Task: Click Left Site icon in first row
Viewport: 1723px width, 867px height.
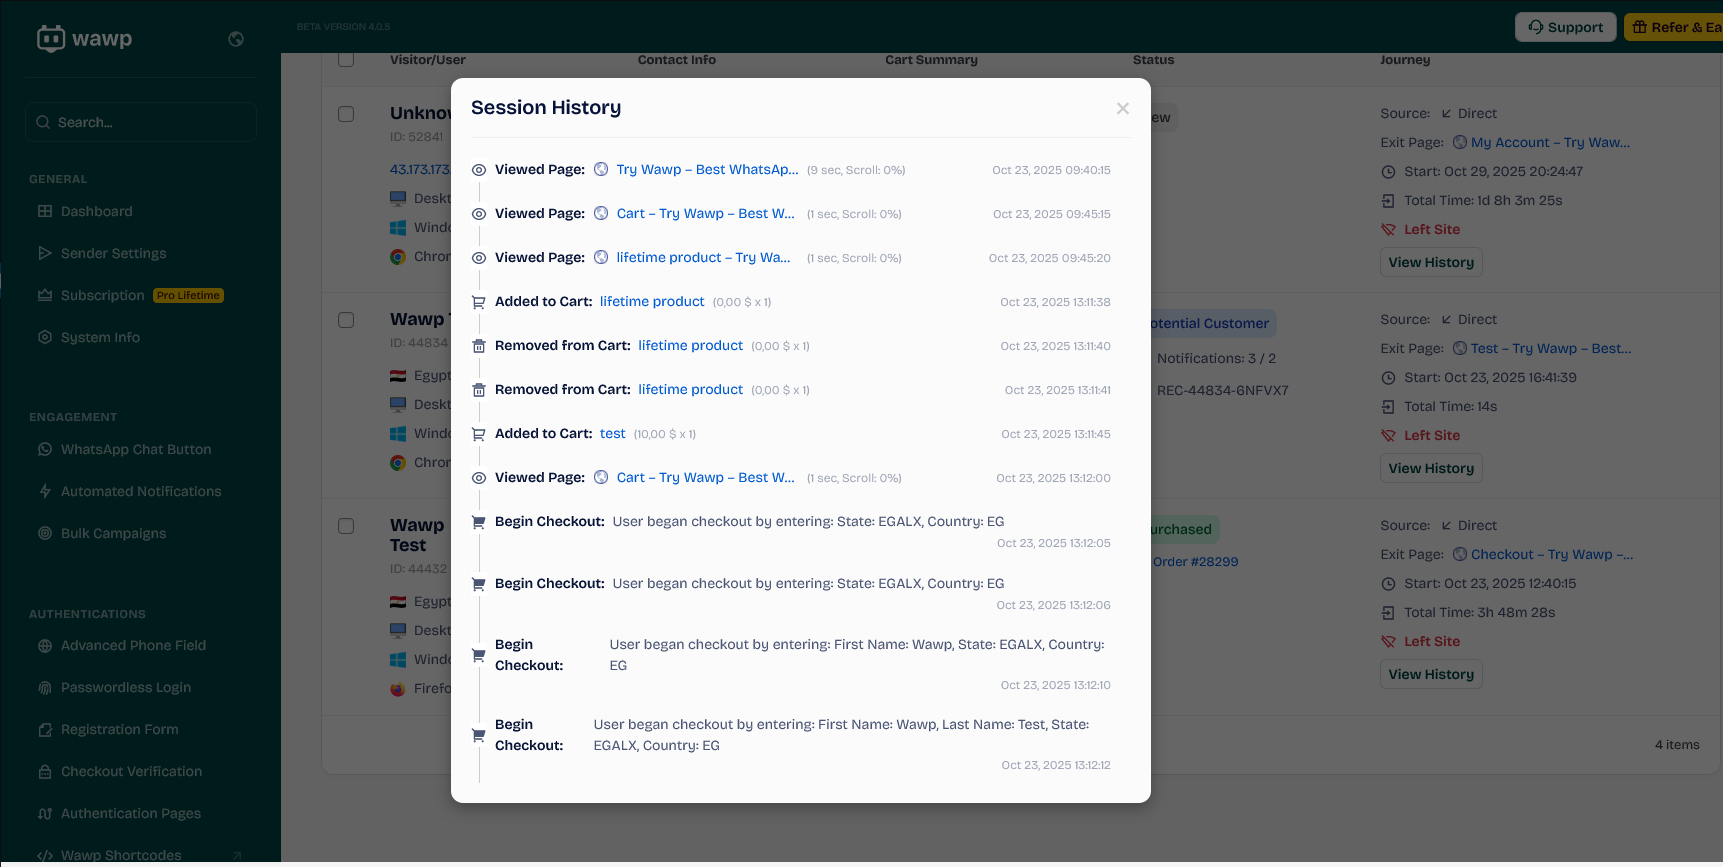Action: 1388,230
